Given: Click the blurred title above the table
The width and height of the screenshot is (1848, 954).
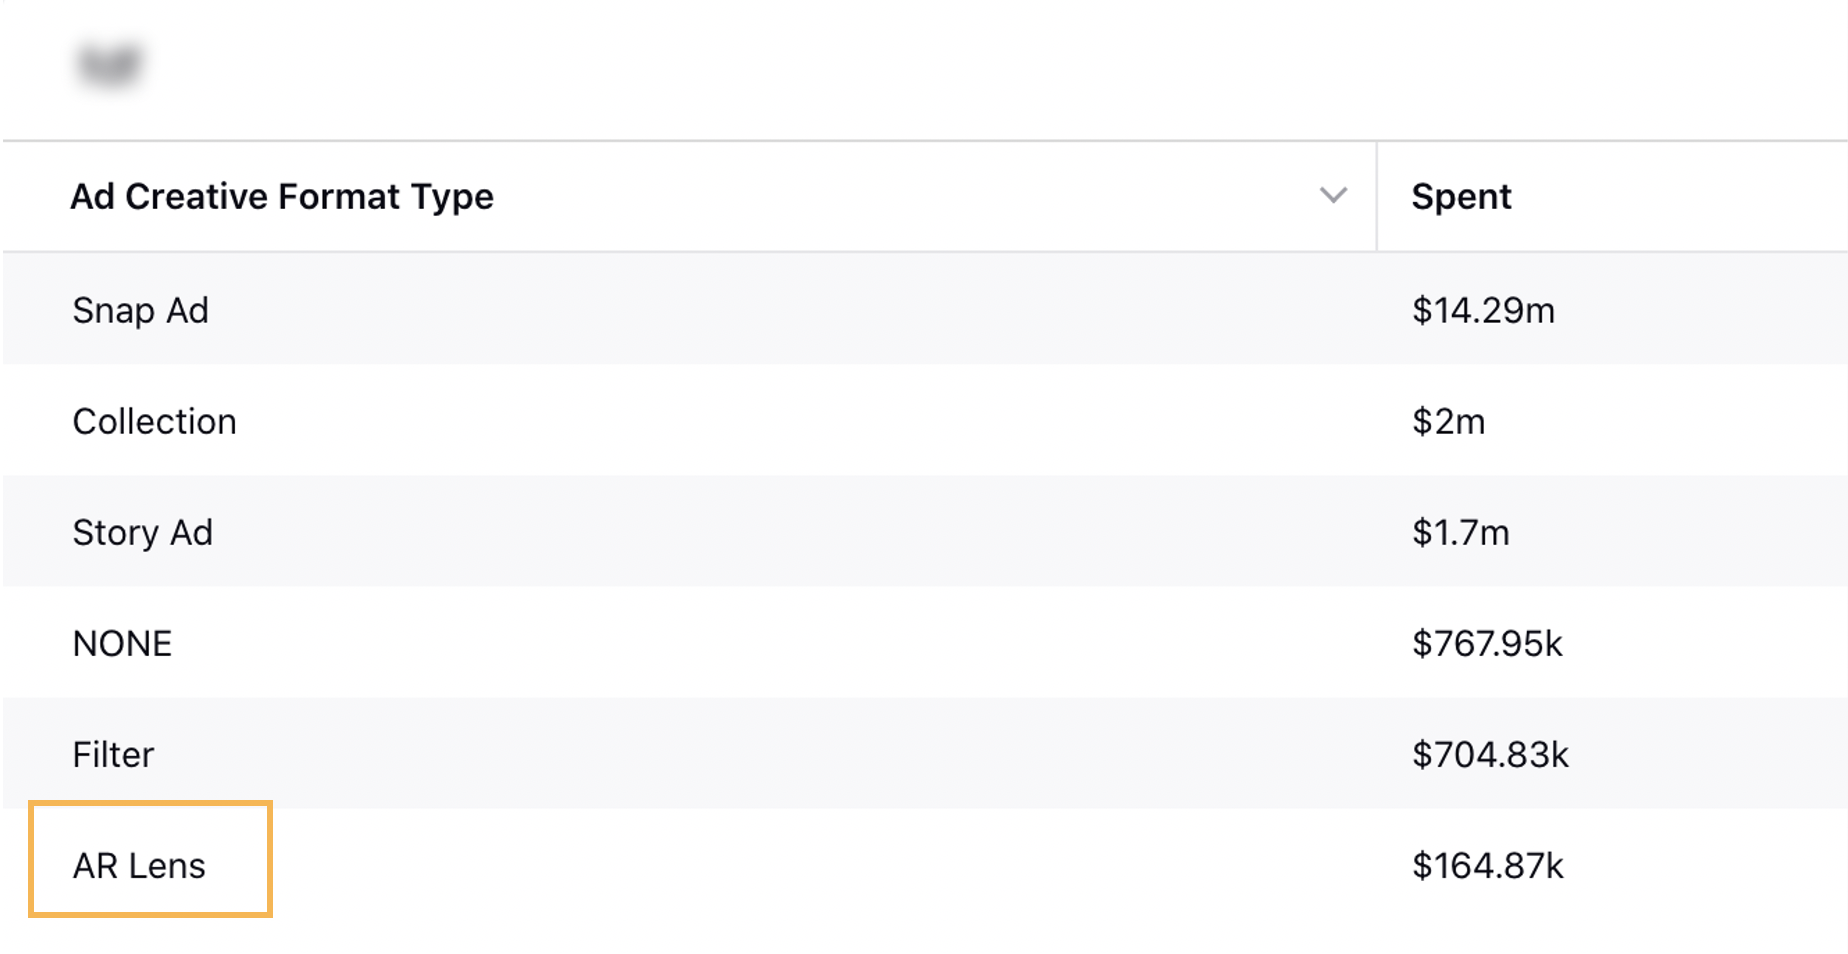Looking at the screenshot, I should (109, 64).
